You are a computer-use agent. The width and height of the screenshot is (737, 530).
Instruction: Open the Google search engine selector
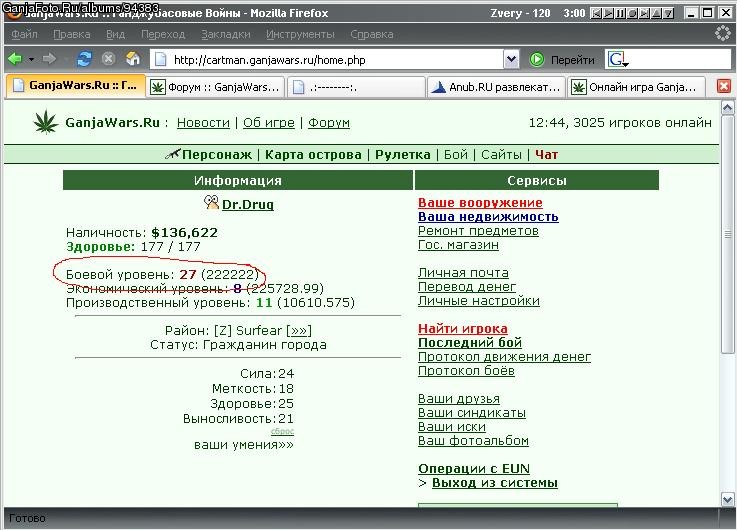click(618, 60)
